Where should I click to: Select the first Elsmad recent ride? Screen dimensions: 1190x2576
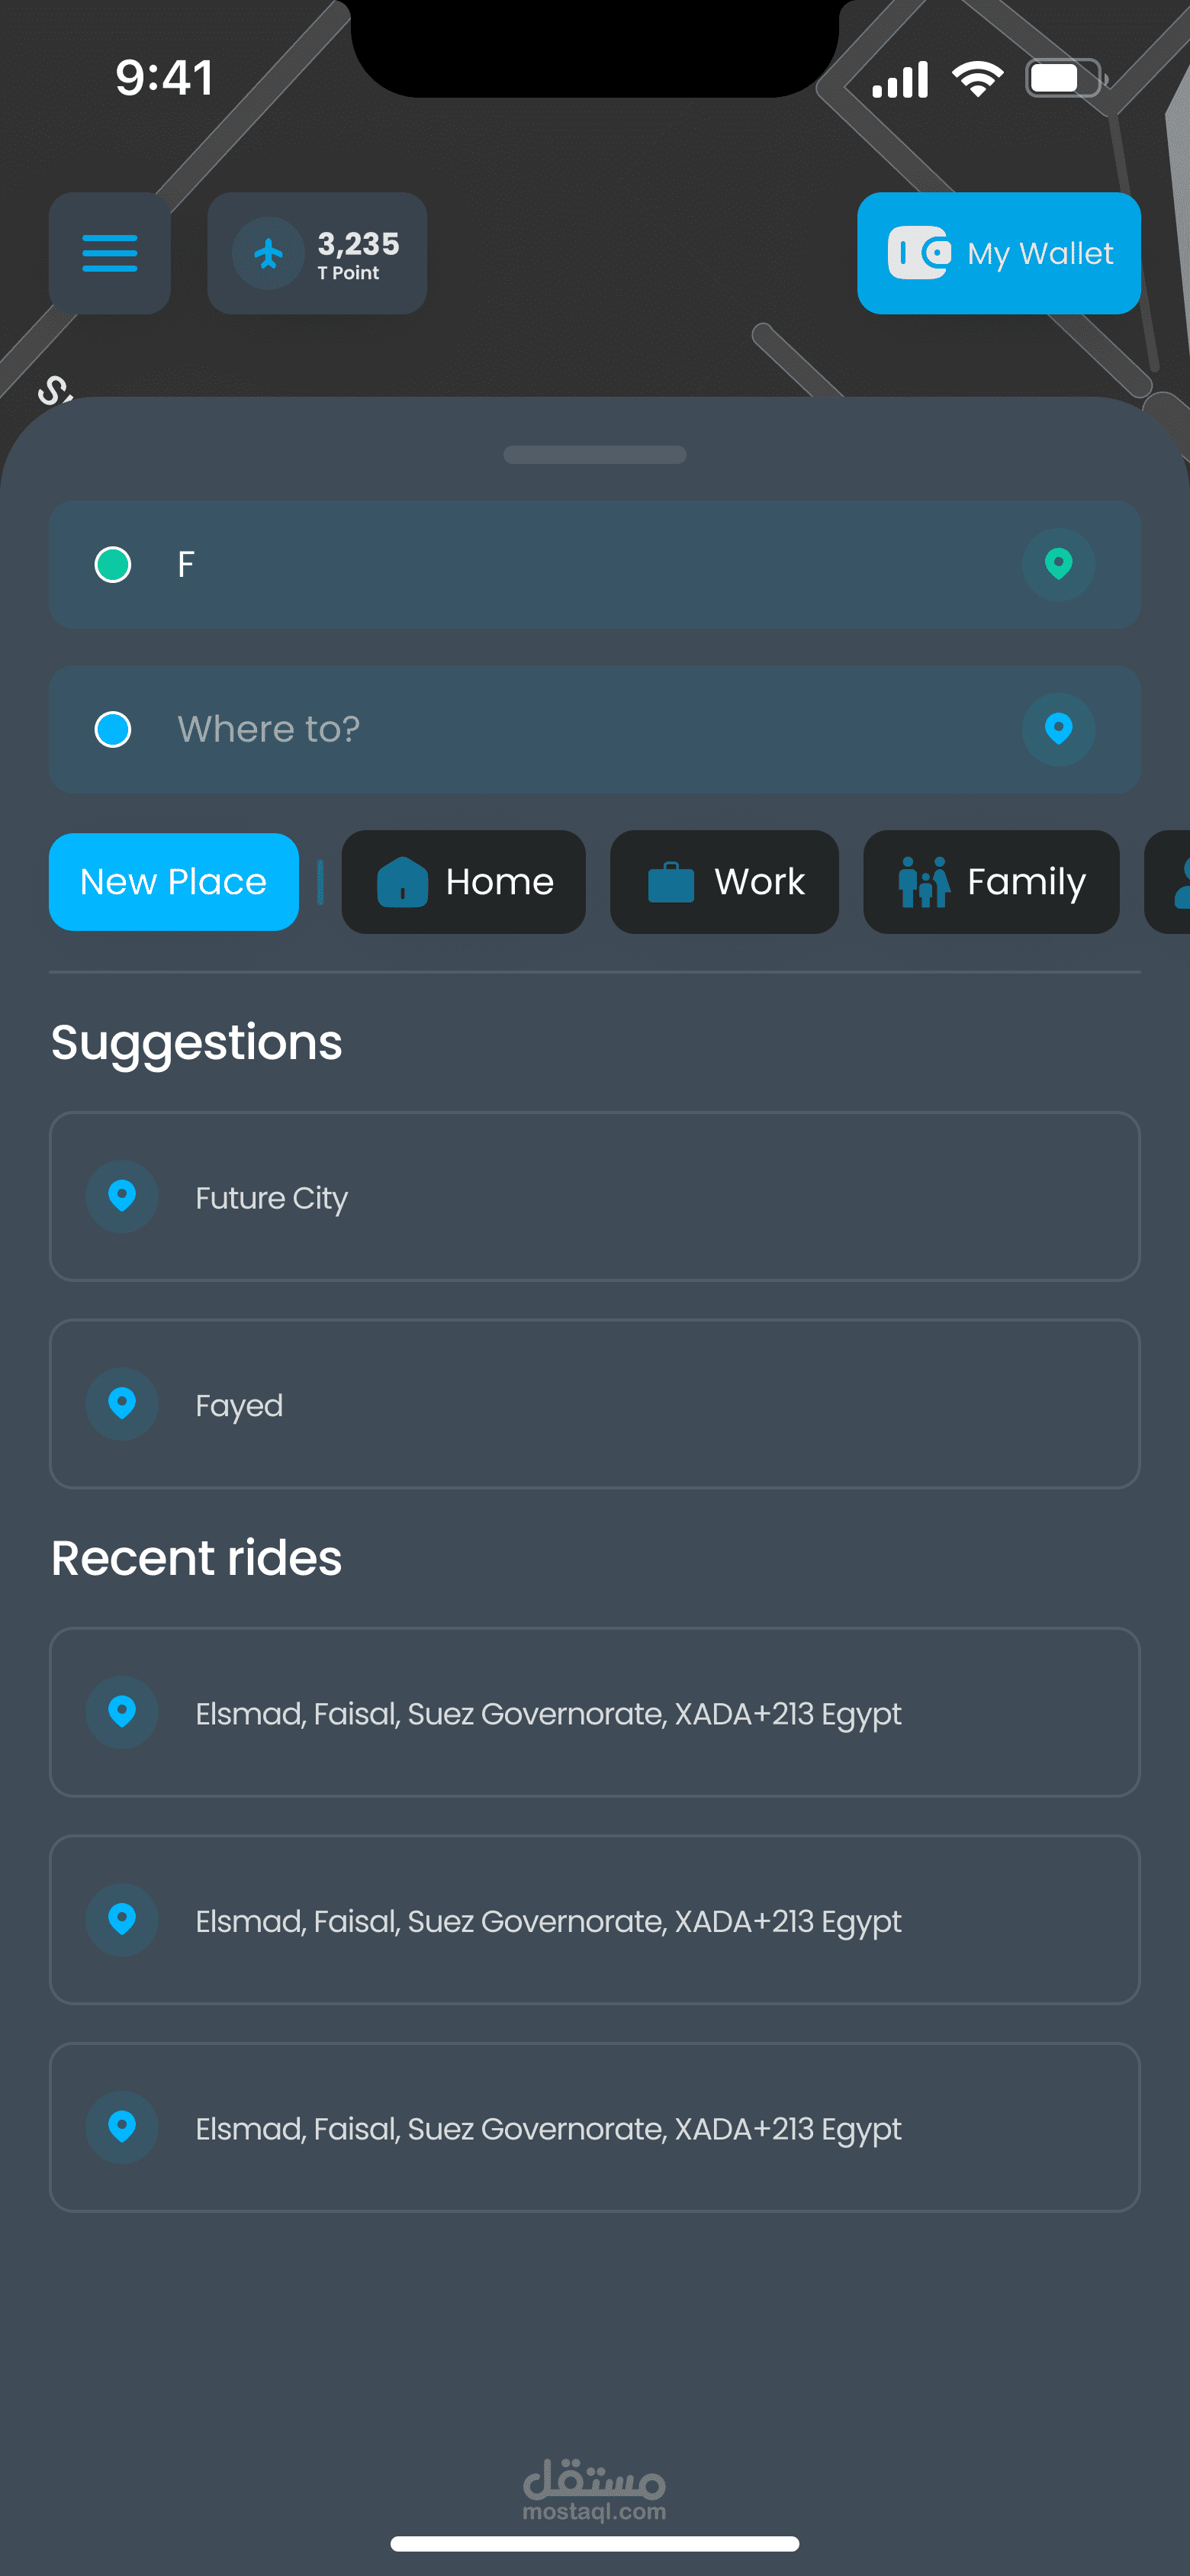(594, 1712)
